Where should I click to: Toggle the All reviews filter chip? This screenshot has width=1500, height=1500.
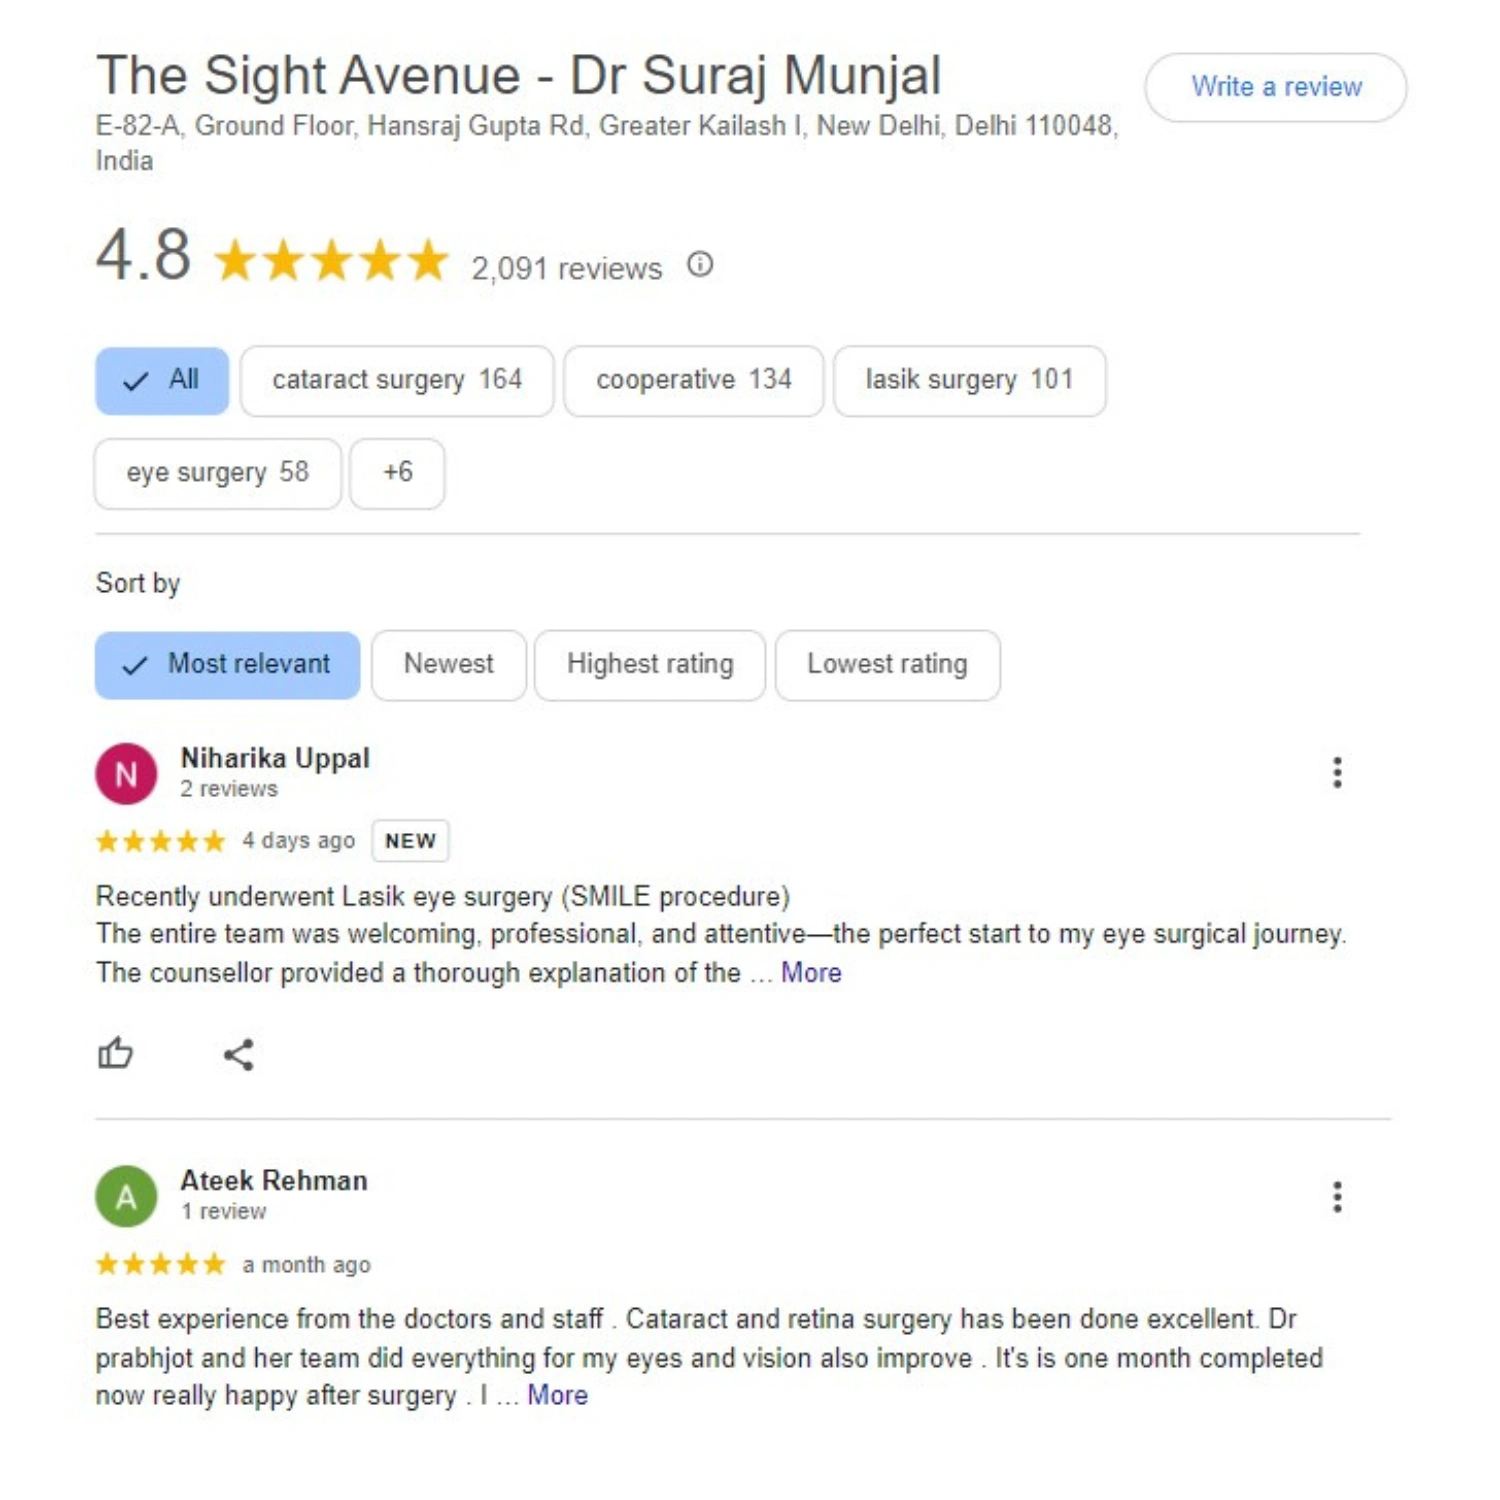[x=162, y=381]
